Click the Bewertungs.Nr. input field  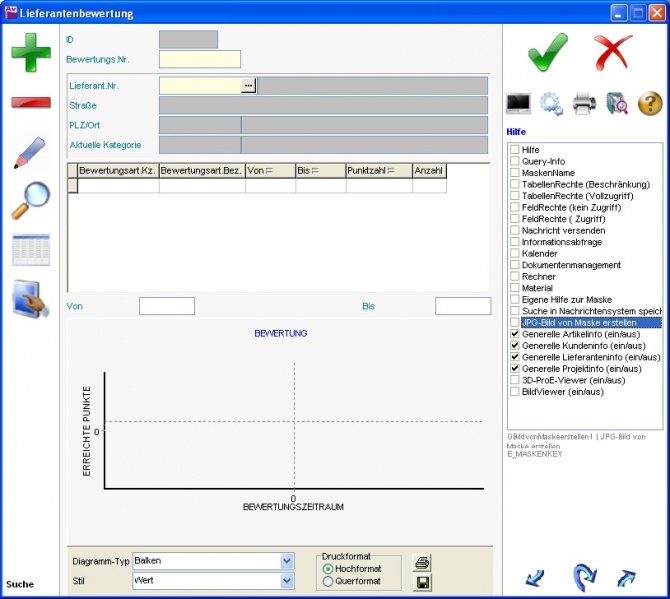200,59
